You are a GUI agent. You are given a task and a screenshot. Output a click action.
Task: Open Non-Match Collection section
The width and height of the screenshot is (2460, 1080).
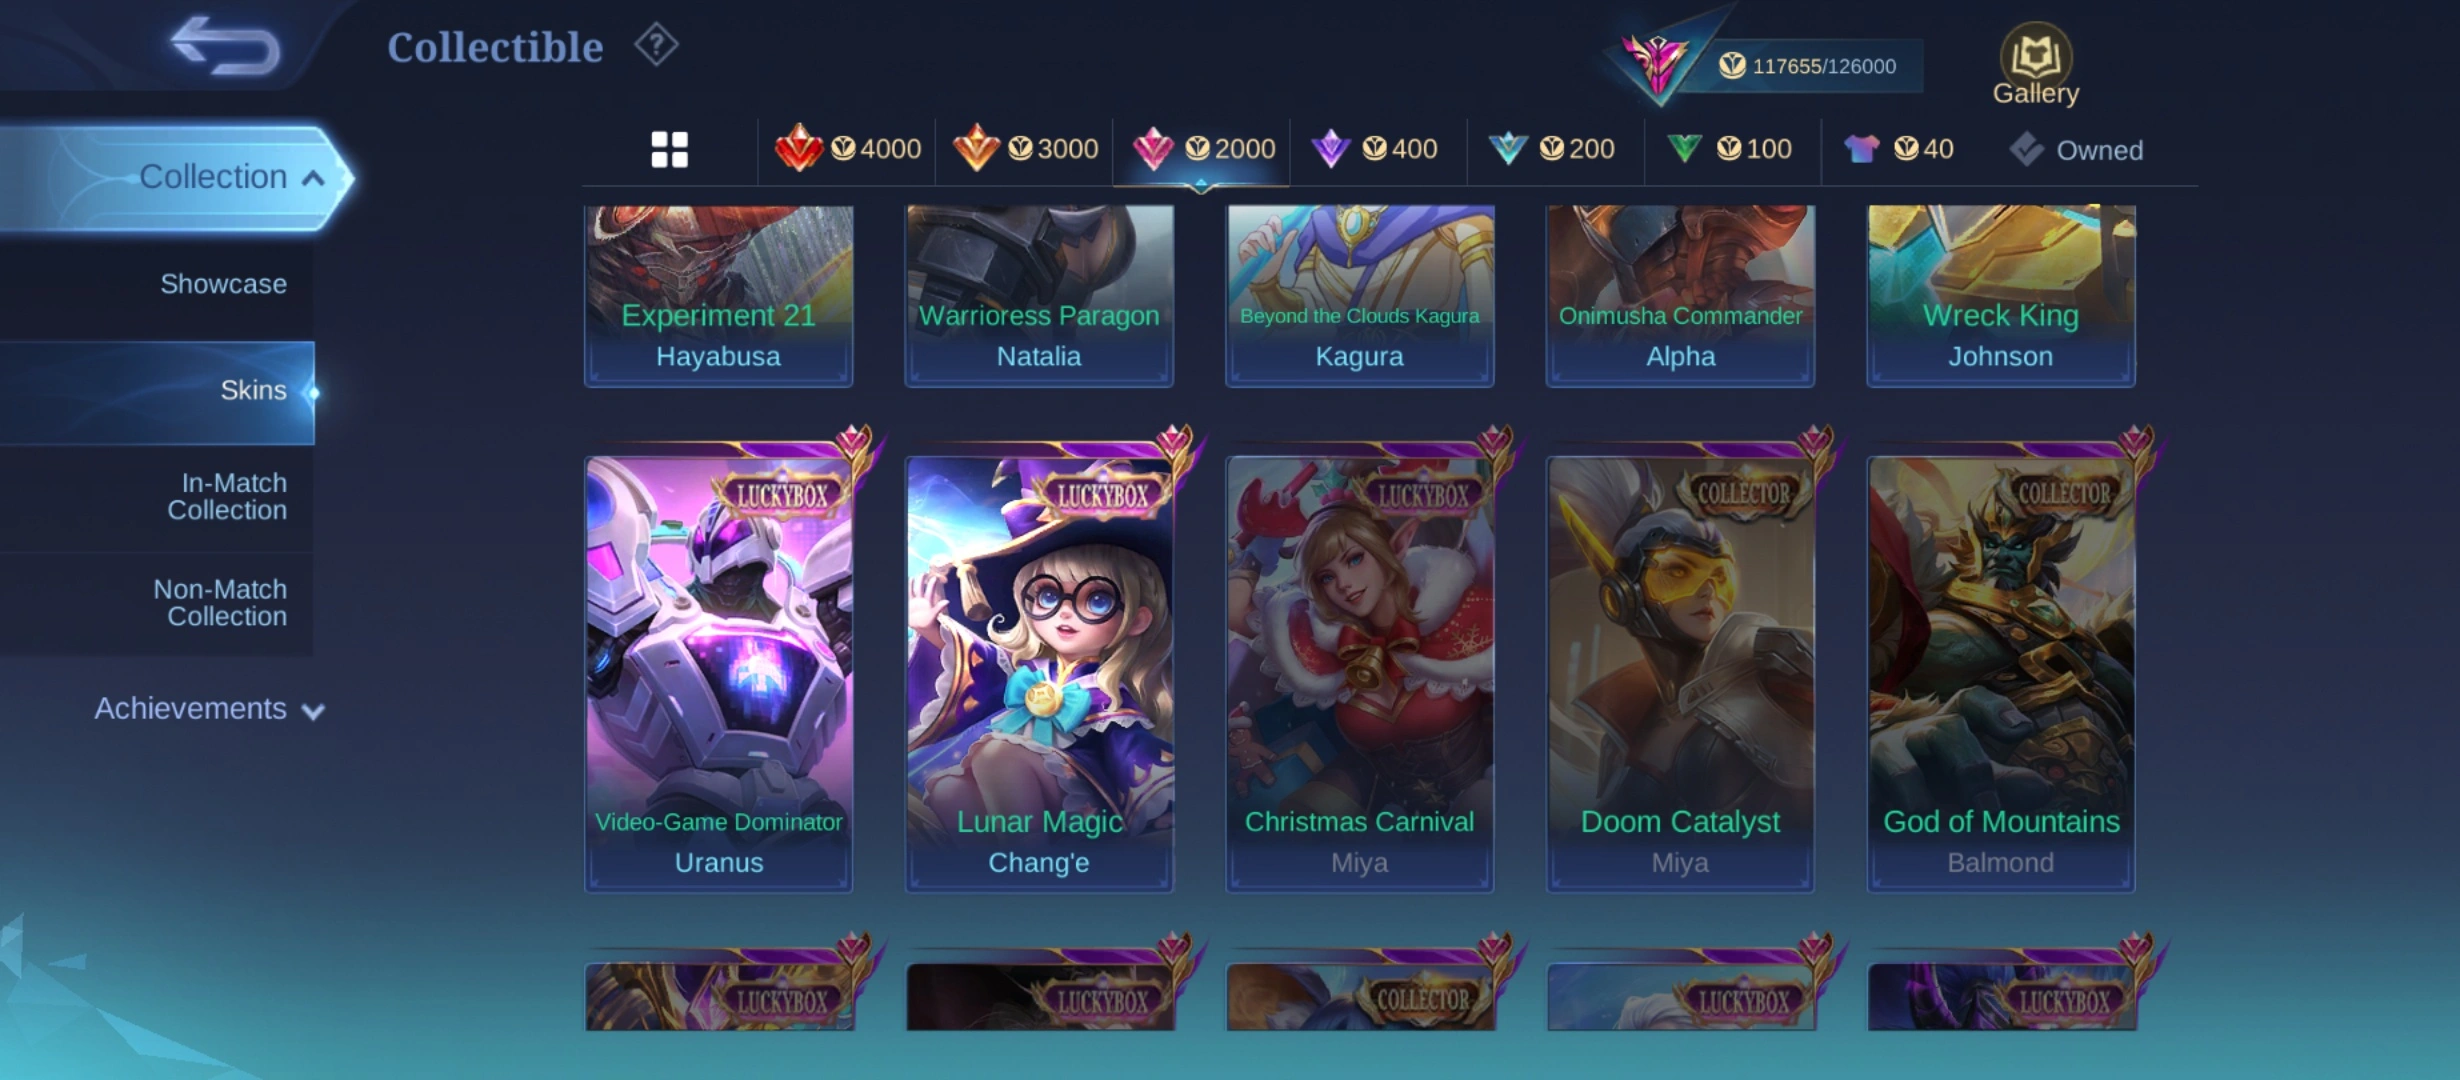[x=221, y=603]
